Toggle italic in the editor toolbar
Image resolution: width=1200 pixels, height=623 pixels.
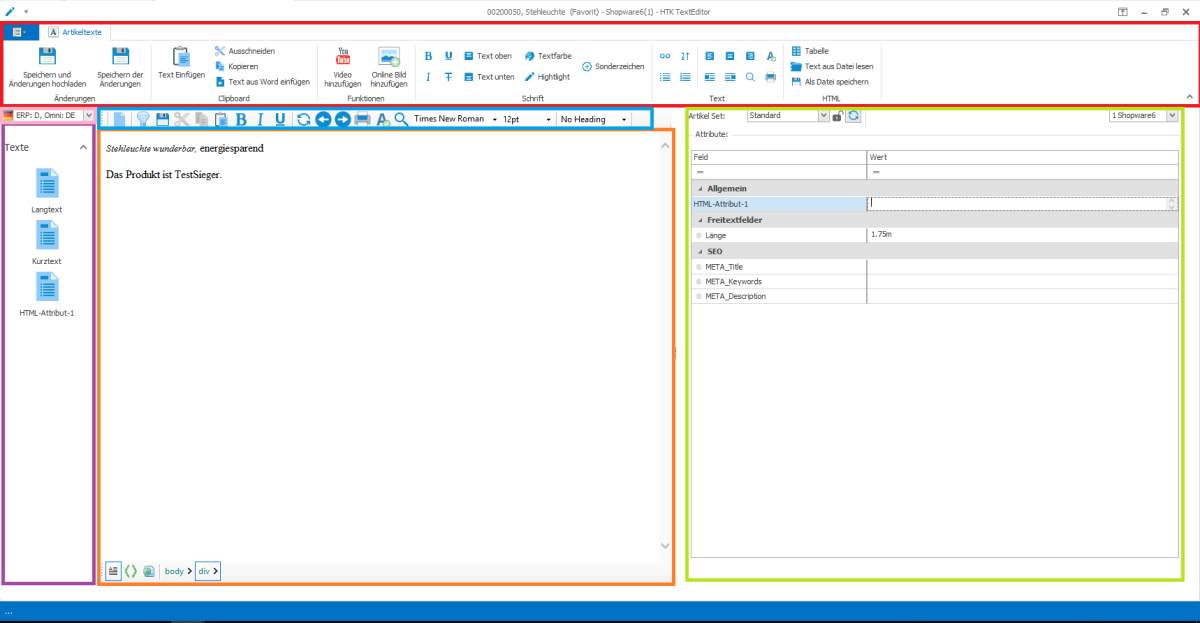click(260, 119)
